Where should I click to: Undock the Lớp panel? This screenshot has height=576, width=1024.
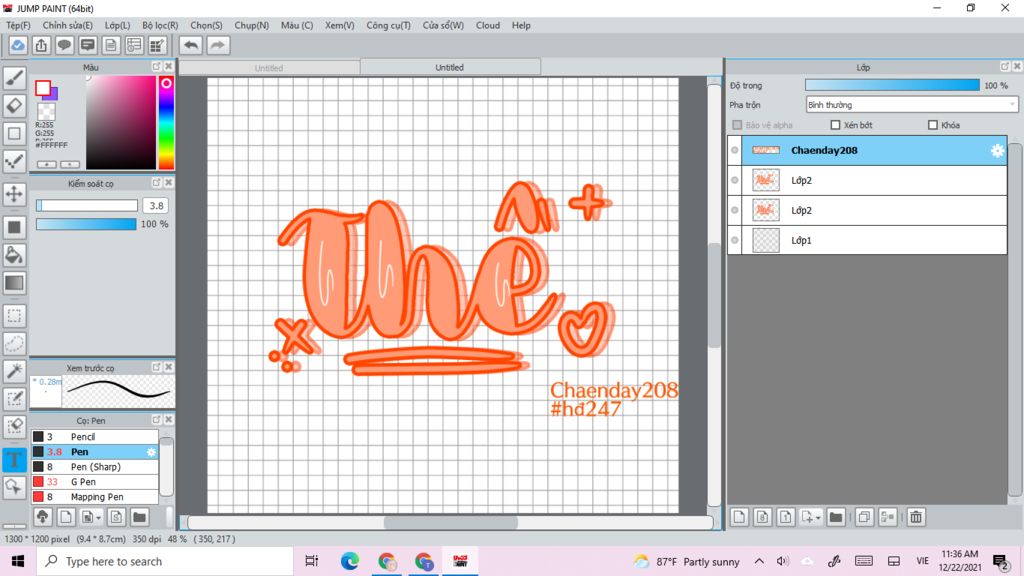[x=1004, y=67]
